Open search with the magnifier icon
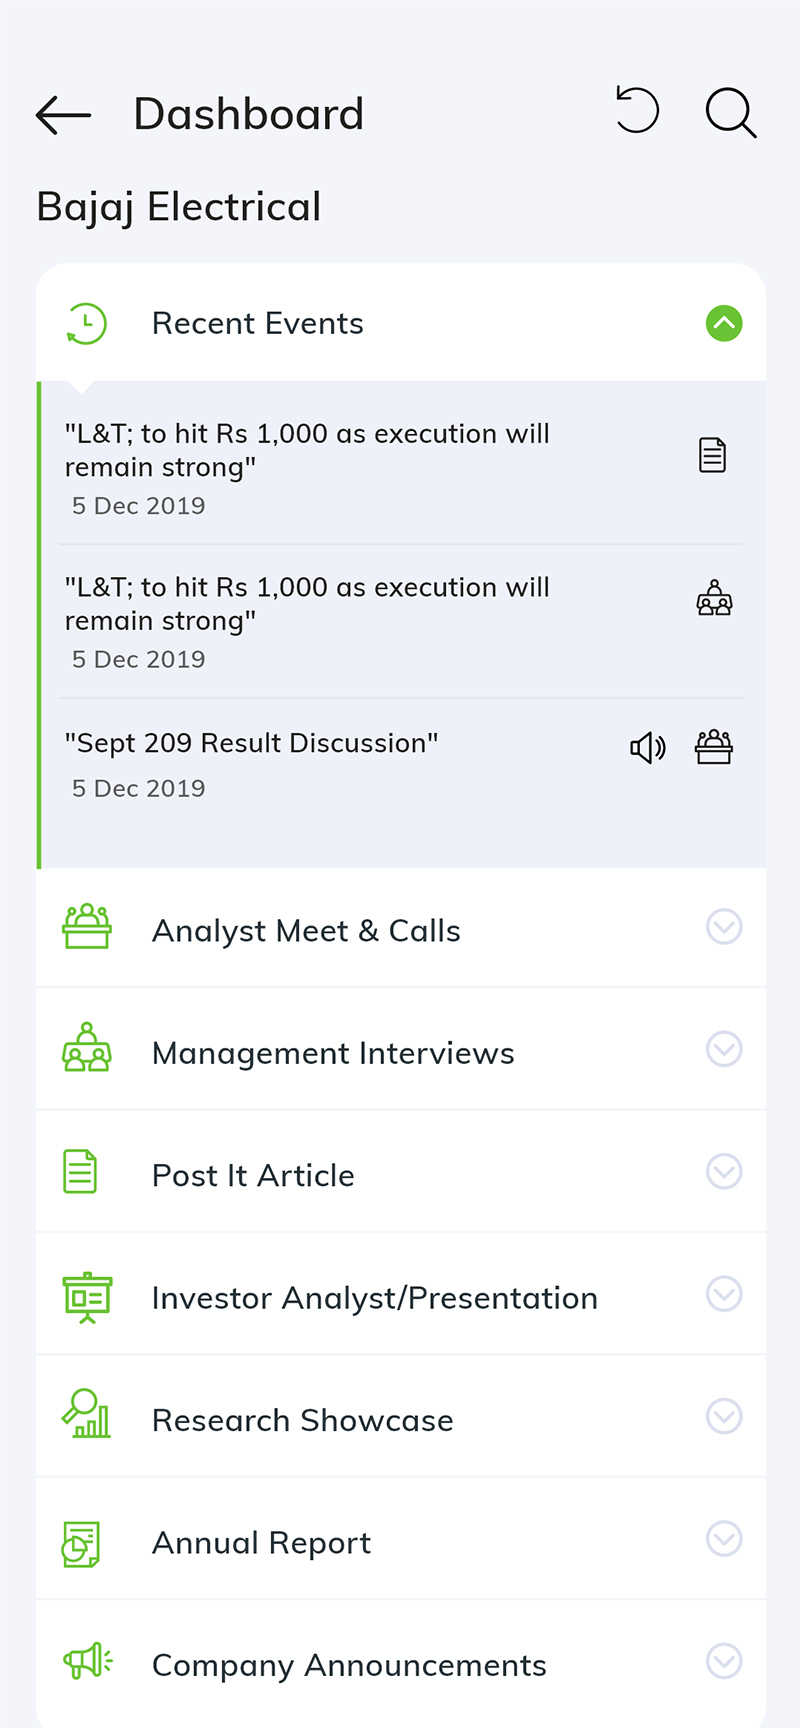 coord(731,112)
